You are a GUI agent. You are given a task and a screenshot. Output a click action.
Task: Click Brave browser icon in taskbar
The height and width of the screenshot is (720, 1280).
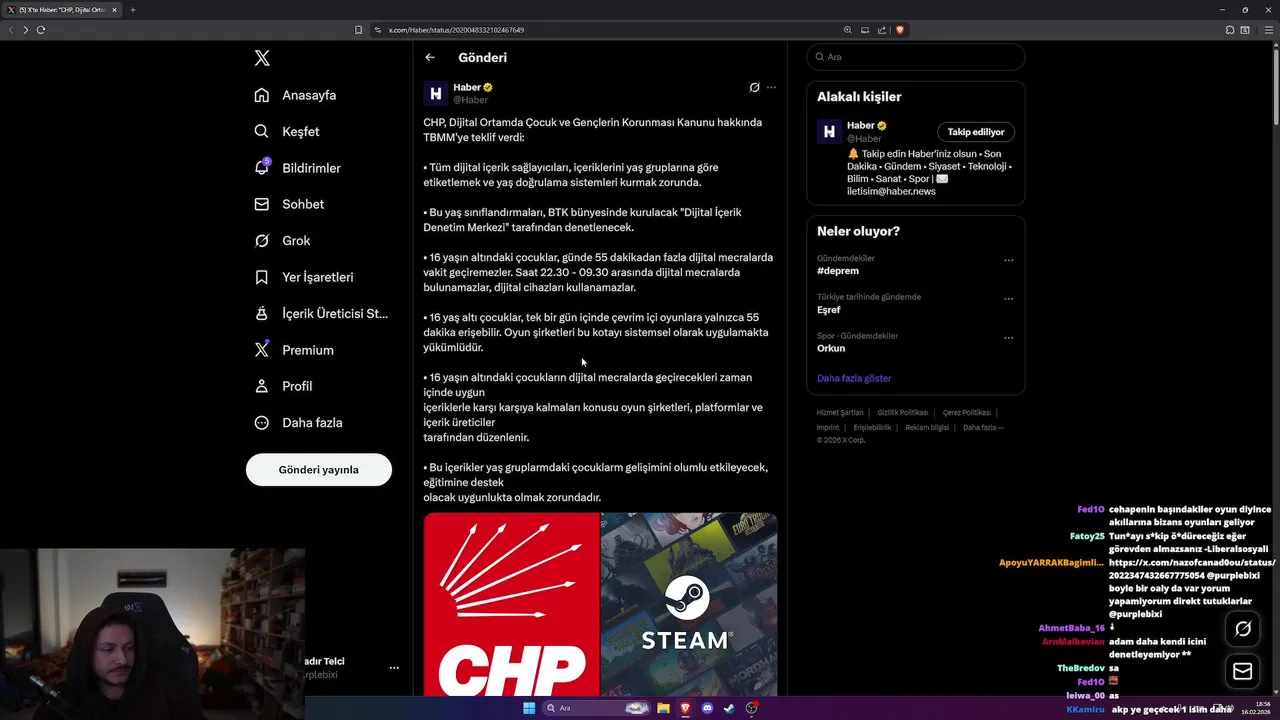[x=686, y=708]
